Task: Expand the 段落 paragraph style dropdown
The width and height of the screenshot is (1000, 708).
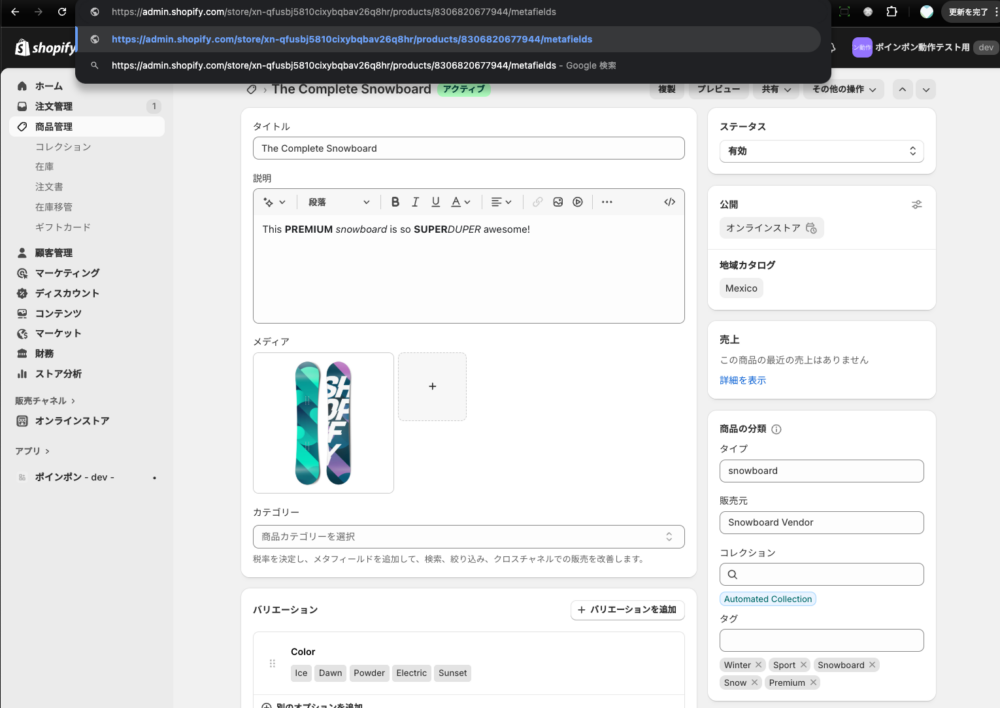Action: tap(338, 202)
